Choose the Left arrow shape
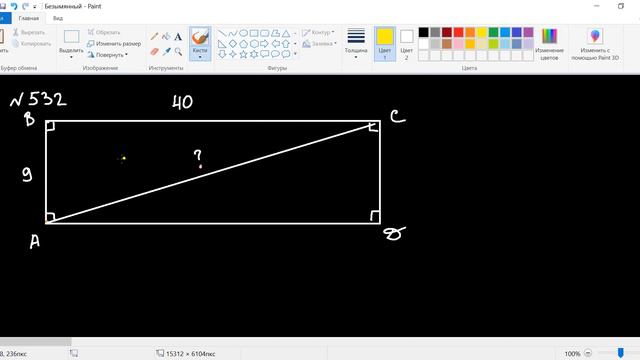This screenshot has height=360, width=640. click(x=276, y=44)
